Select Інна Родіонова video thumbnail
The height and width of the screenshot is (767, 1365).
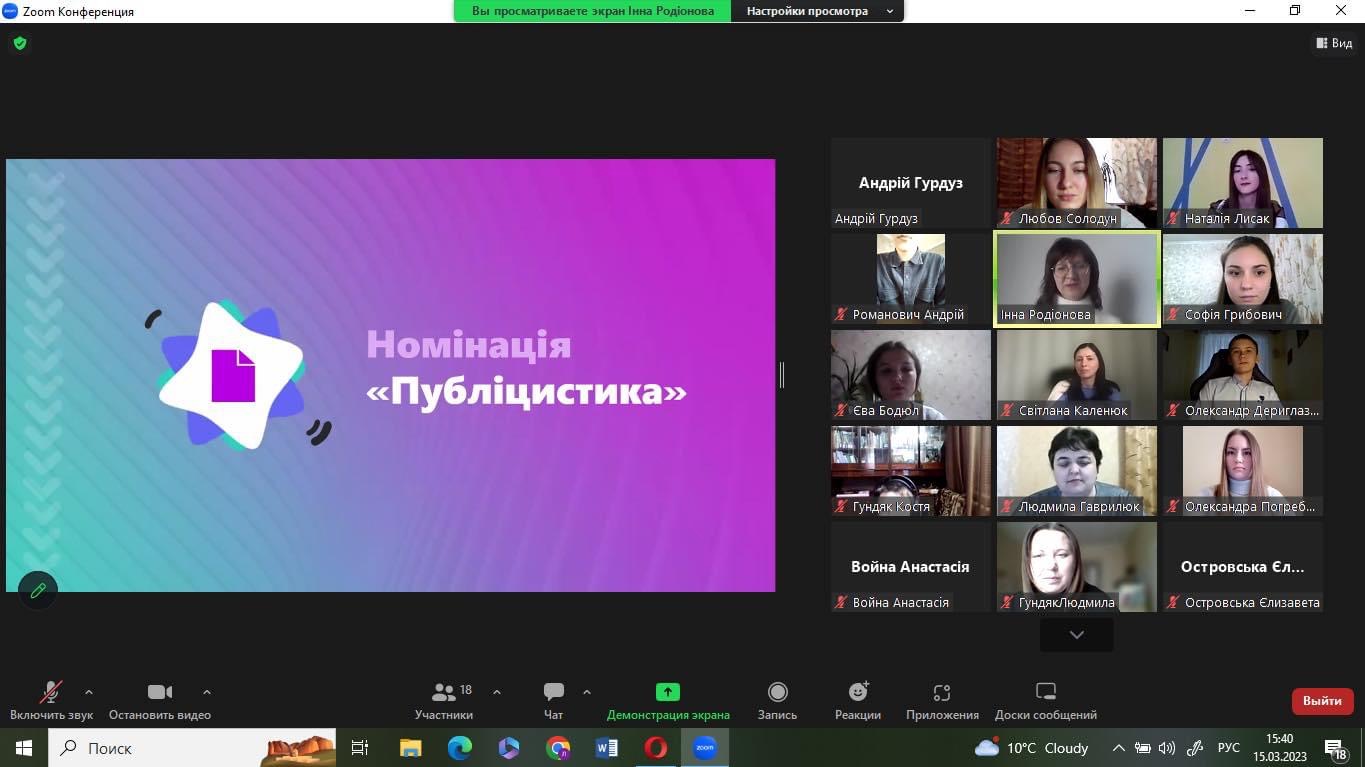(1076, 279)
